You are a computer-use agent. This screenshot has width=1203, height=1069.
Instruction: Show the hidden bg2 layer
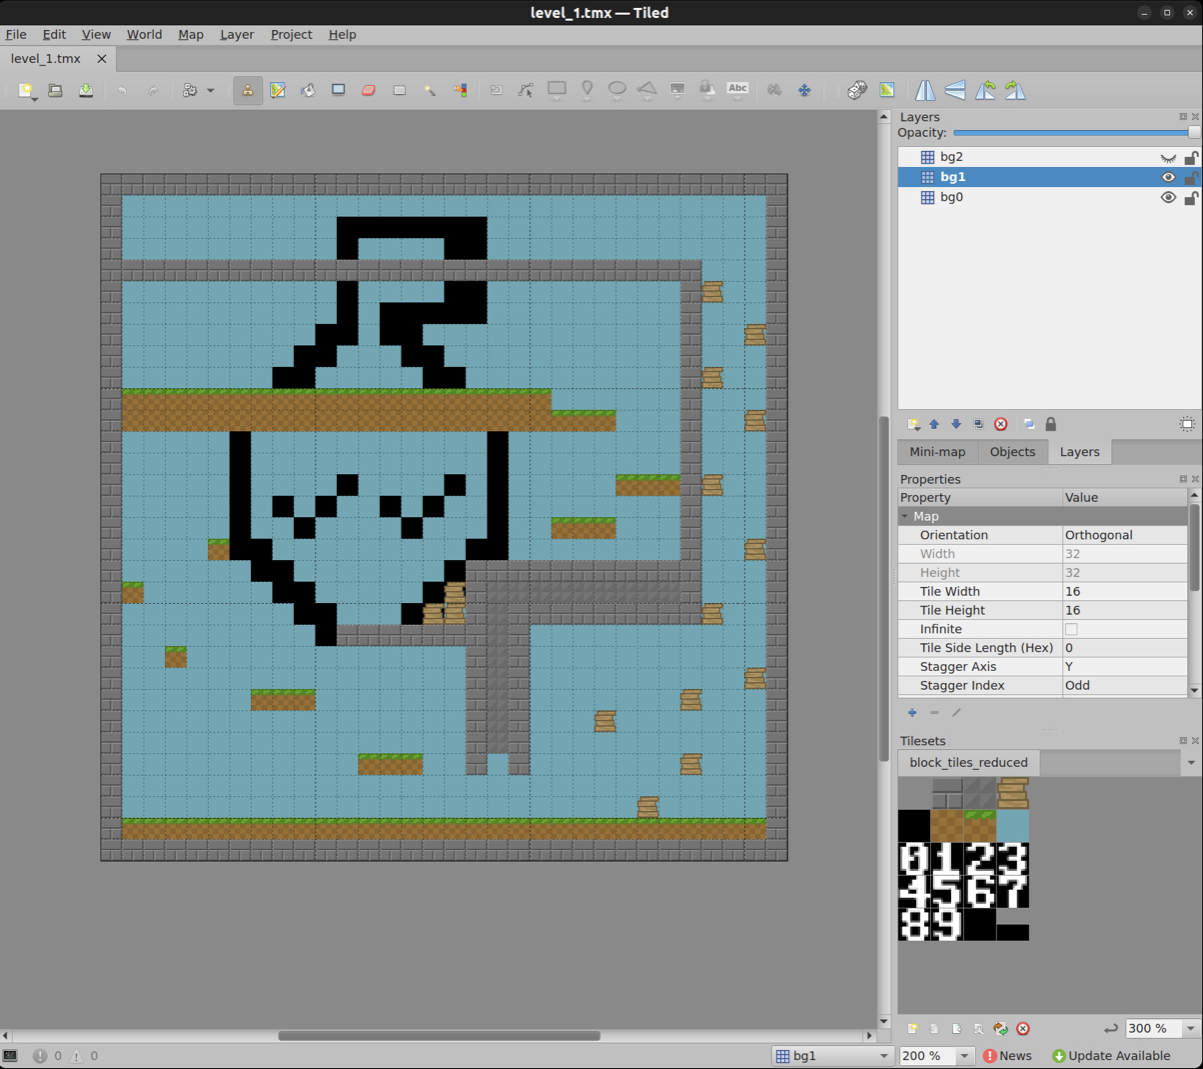(x=1168, y=157)
